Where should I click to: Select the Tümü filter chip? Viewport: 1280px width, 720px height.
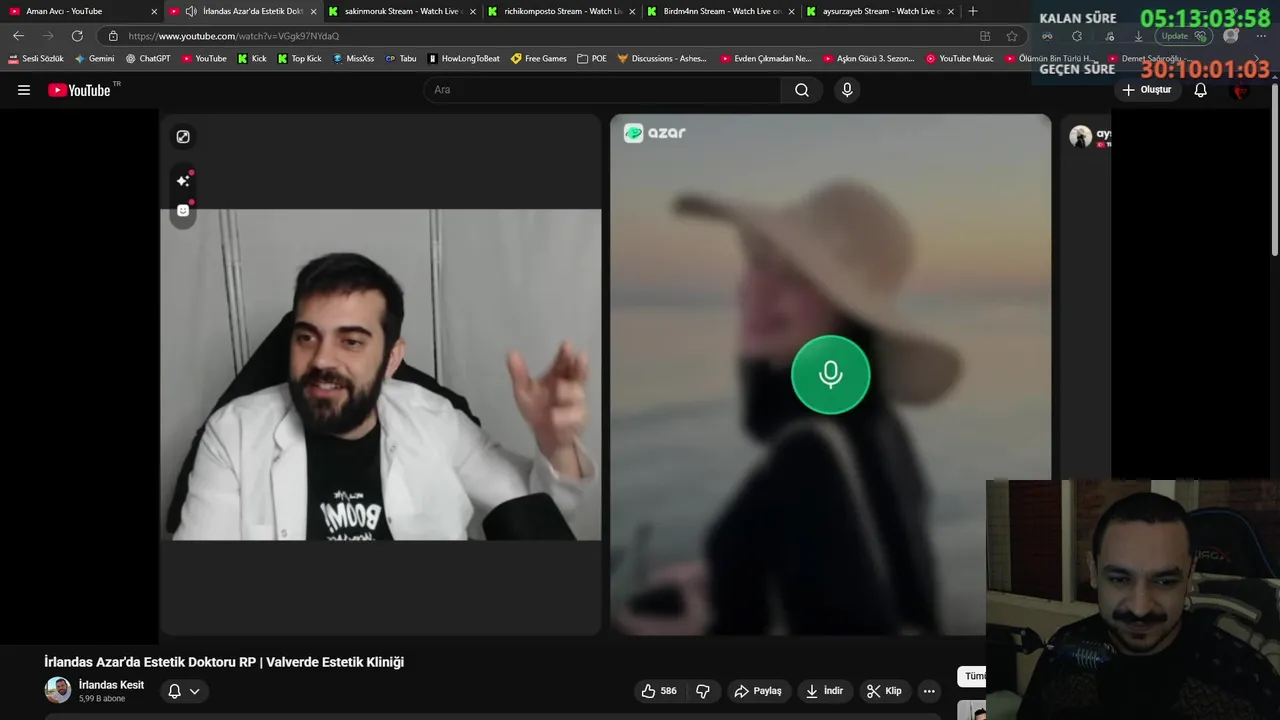coord(972,677)
